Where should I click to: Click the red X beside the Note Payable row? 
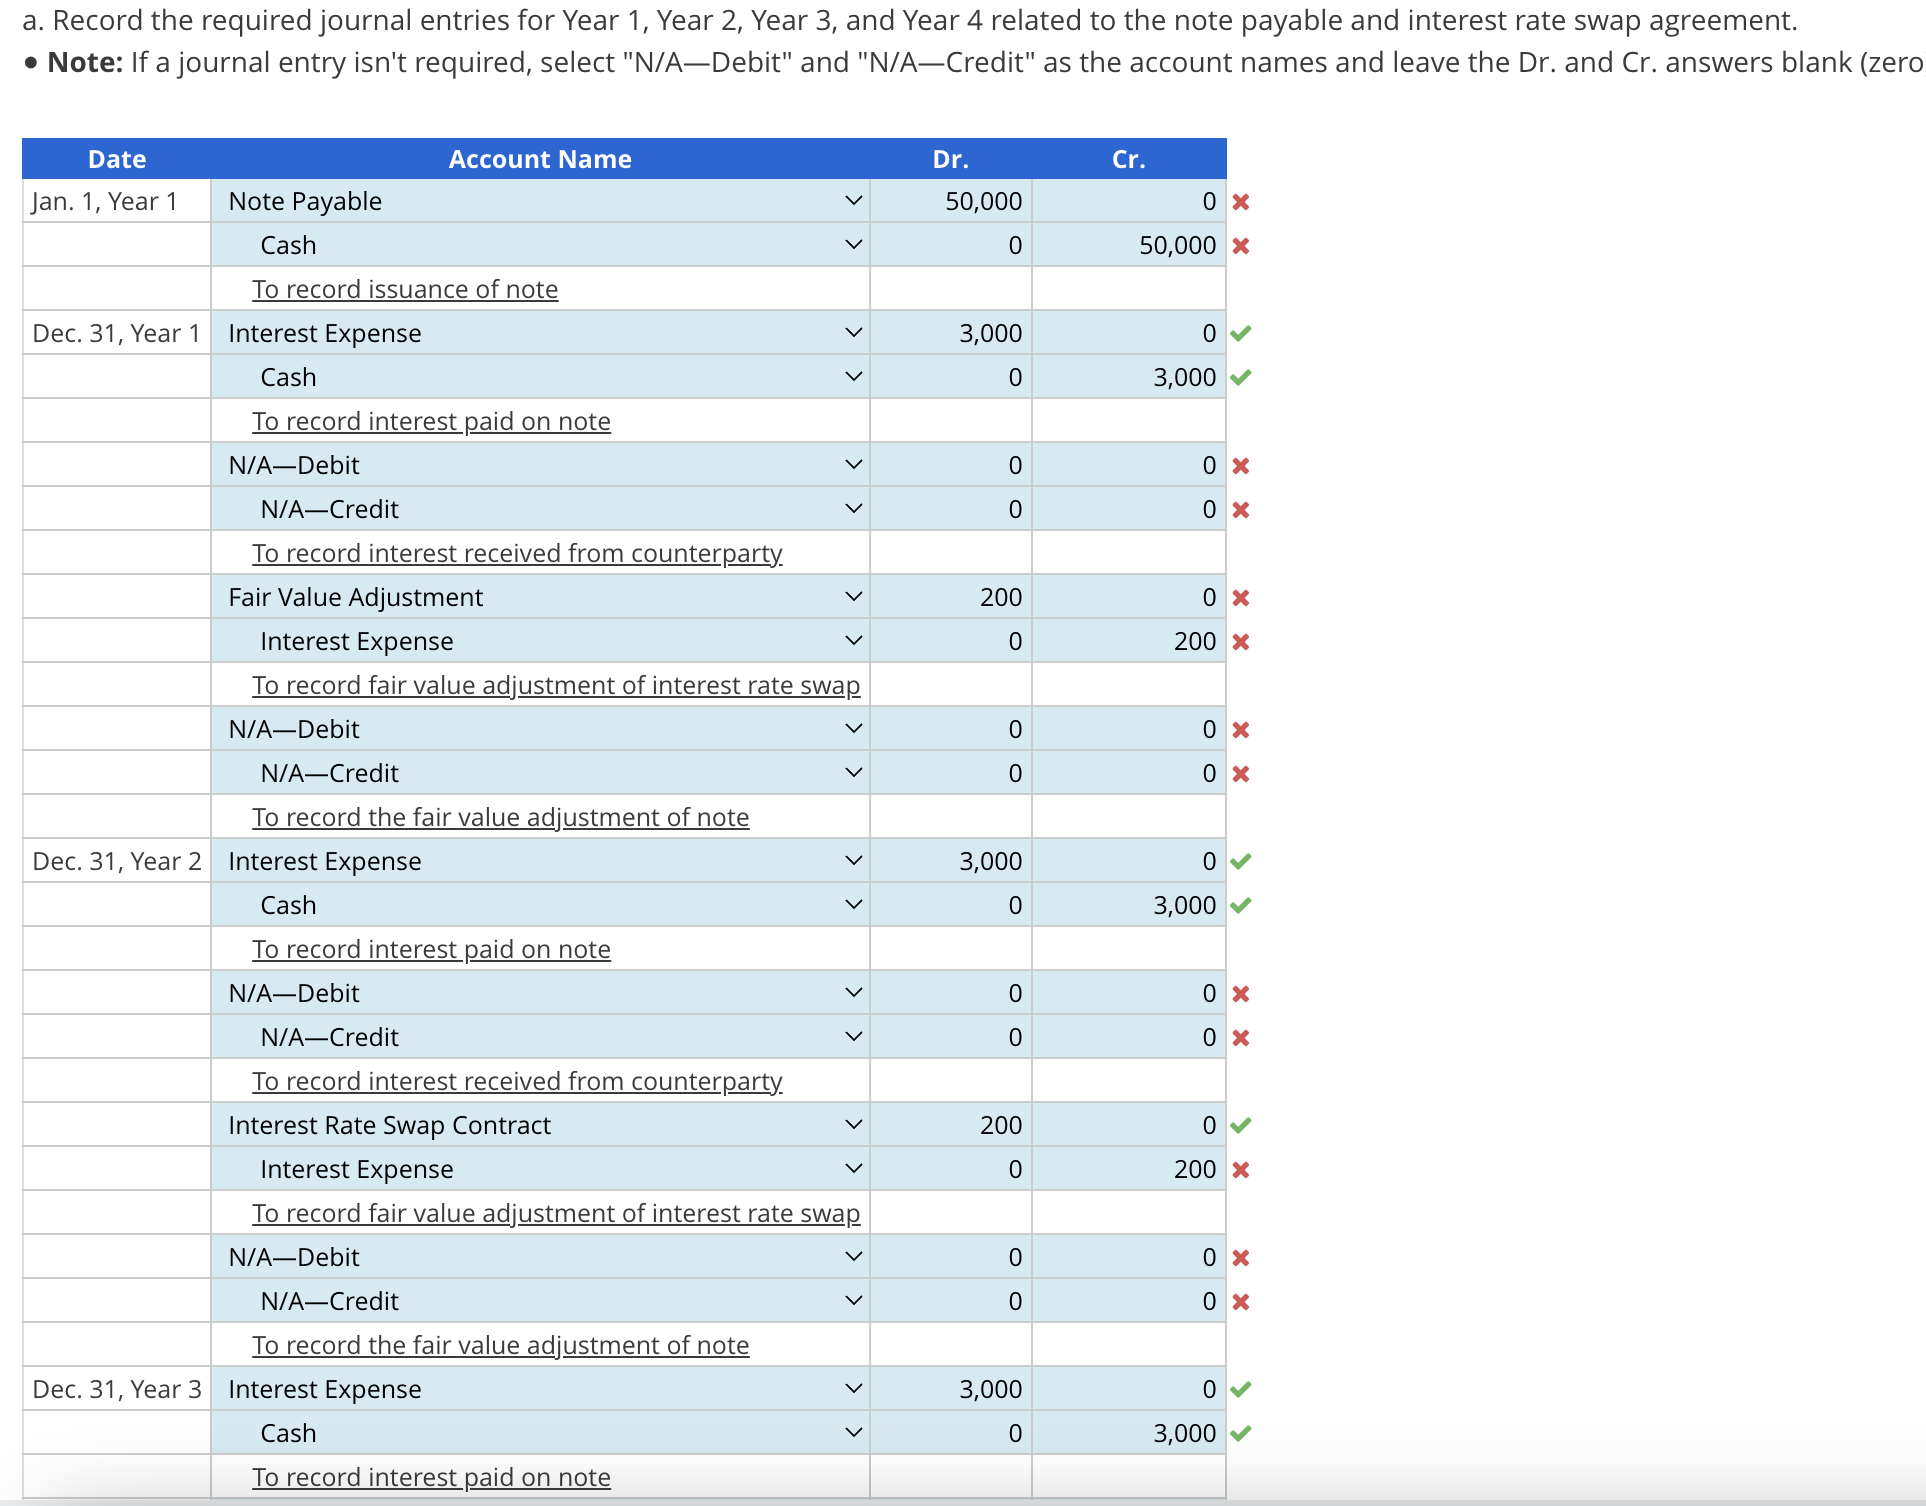1241,202
